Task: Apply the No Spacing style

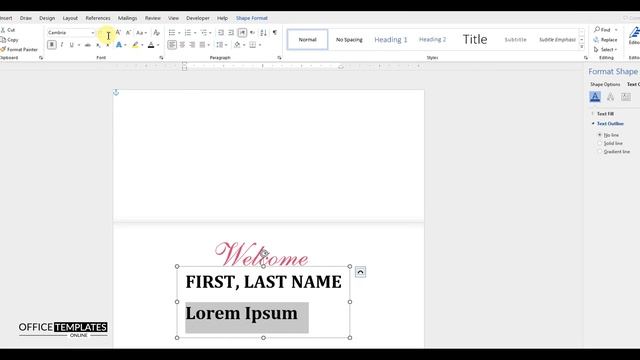Action: (x=349, y=40)
